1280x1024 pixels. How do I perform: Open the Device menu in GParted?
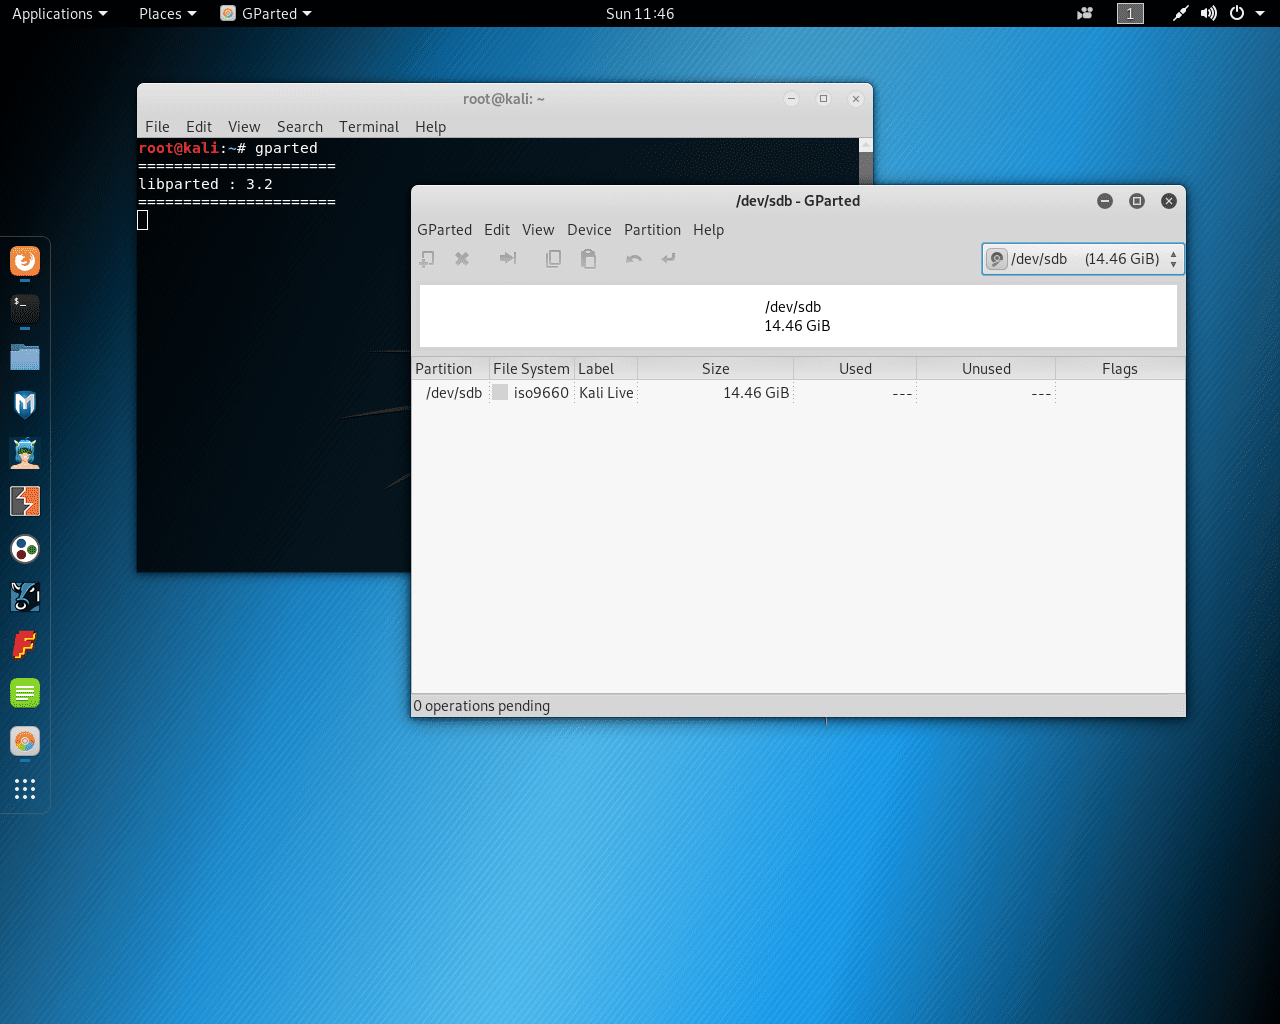pos(589,230)
